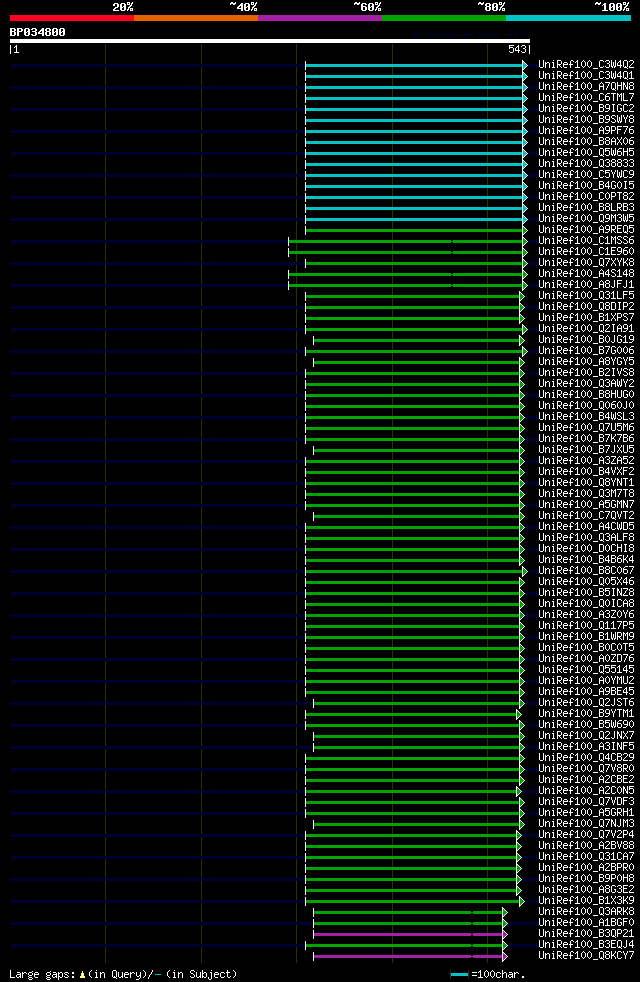Open the UniRef100_A8JFJ1 entry
Screen dimensions: 640x982
click(586, 285)
